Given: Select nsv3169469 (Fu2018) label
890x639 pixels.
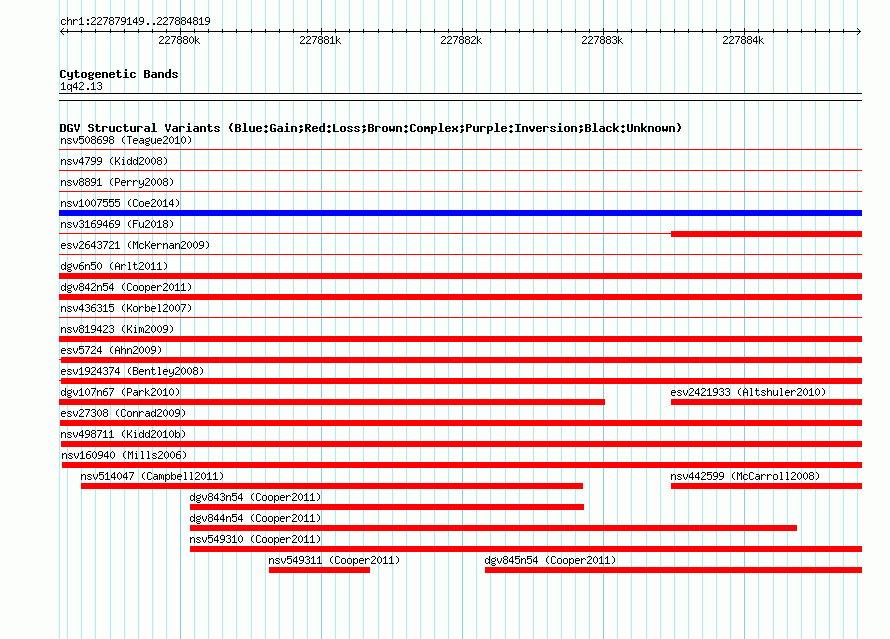Looking at the screenshot, I should point(117,224).
